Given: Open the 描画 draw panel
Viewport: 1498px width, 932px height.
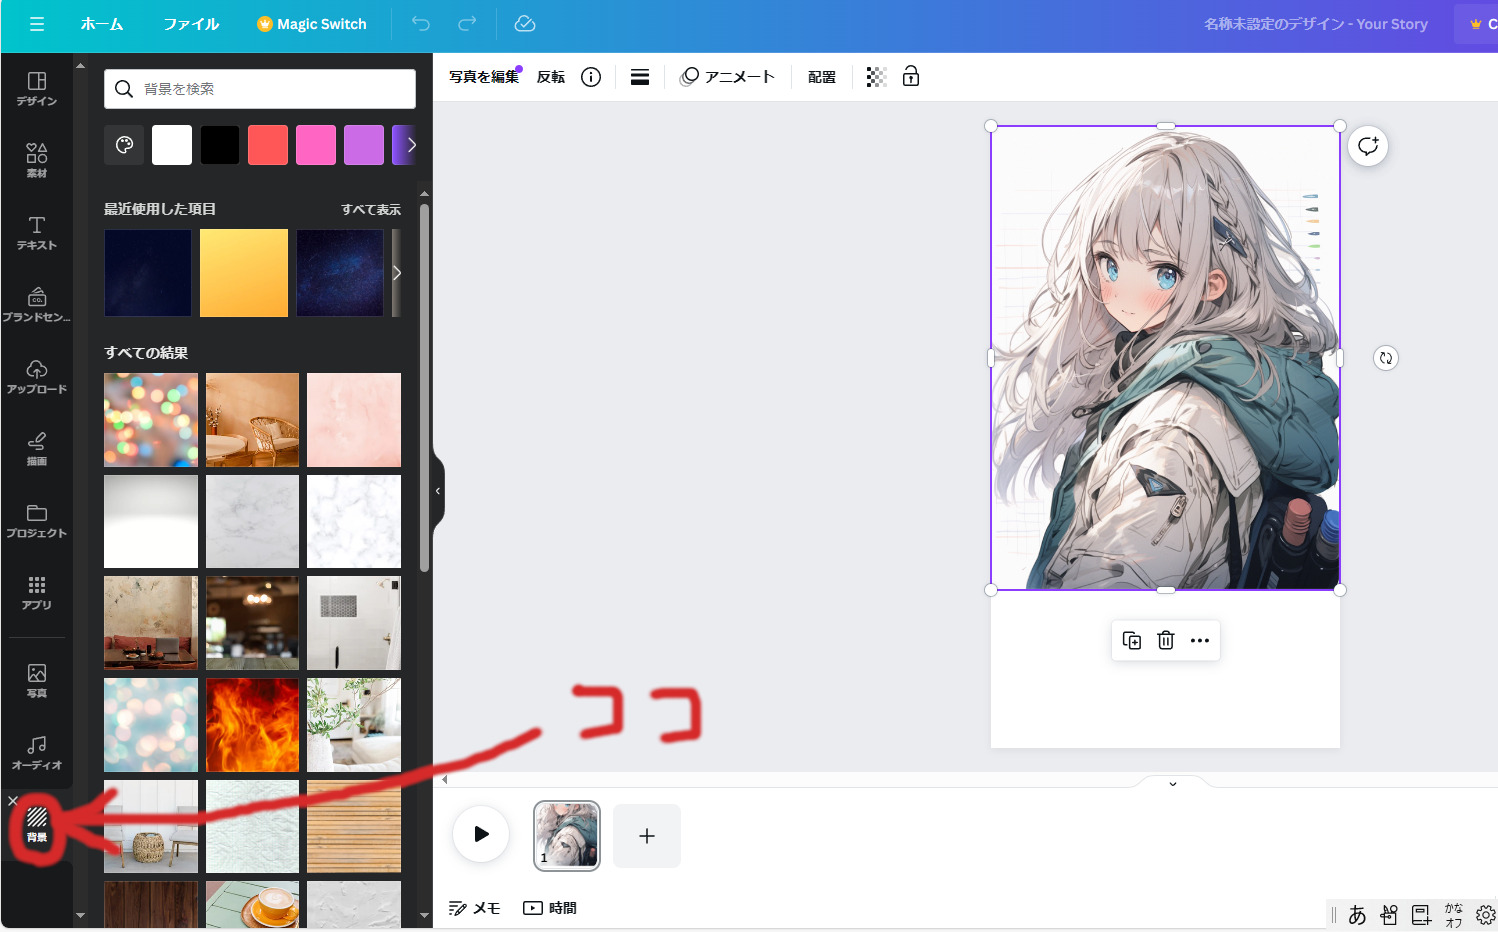Looking at the screenshot, I should [37, 449].
